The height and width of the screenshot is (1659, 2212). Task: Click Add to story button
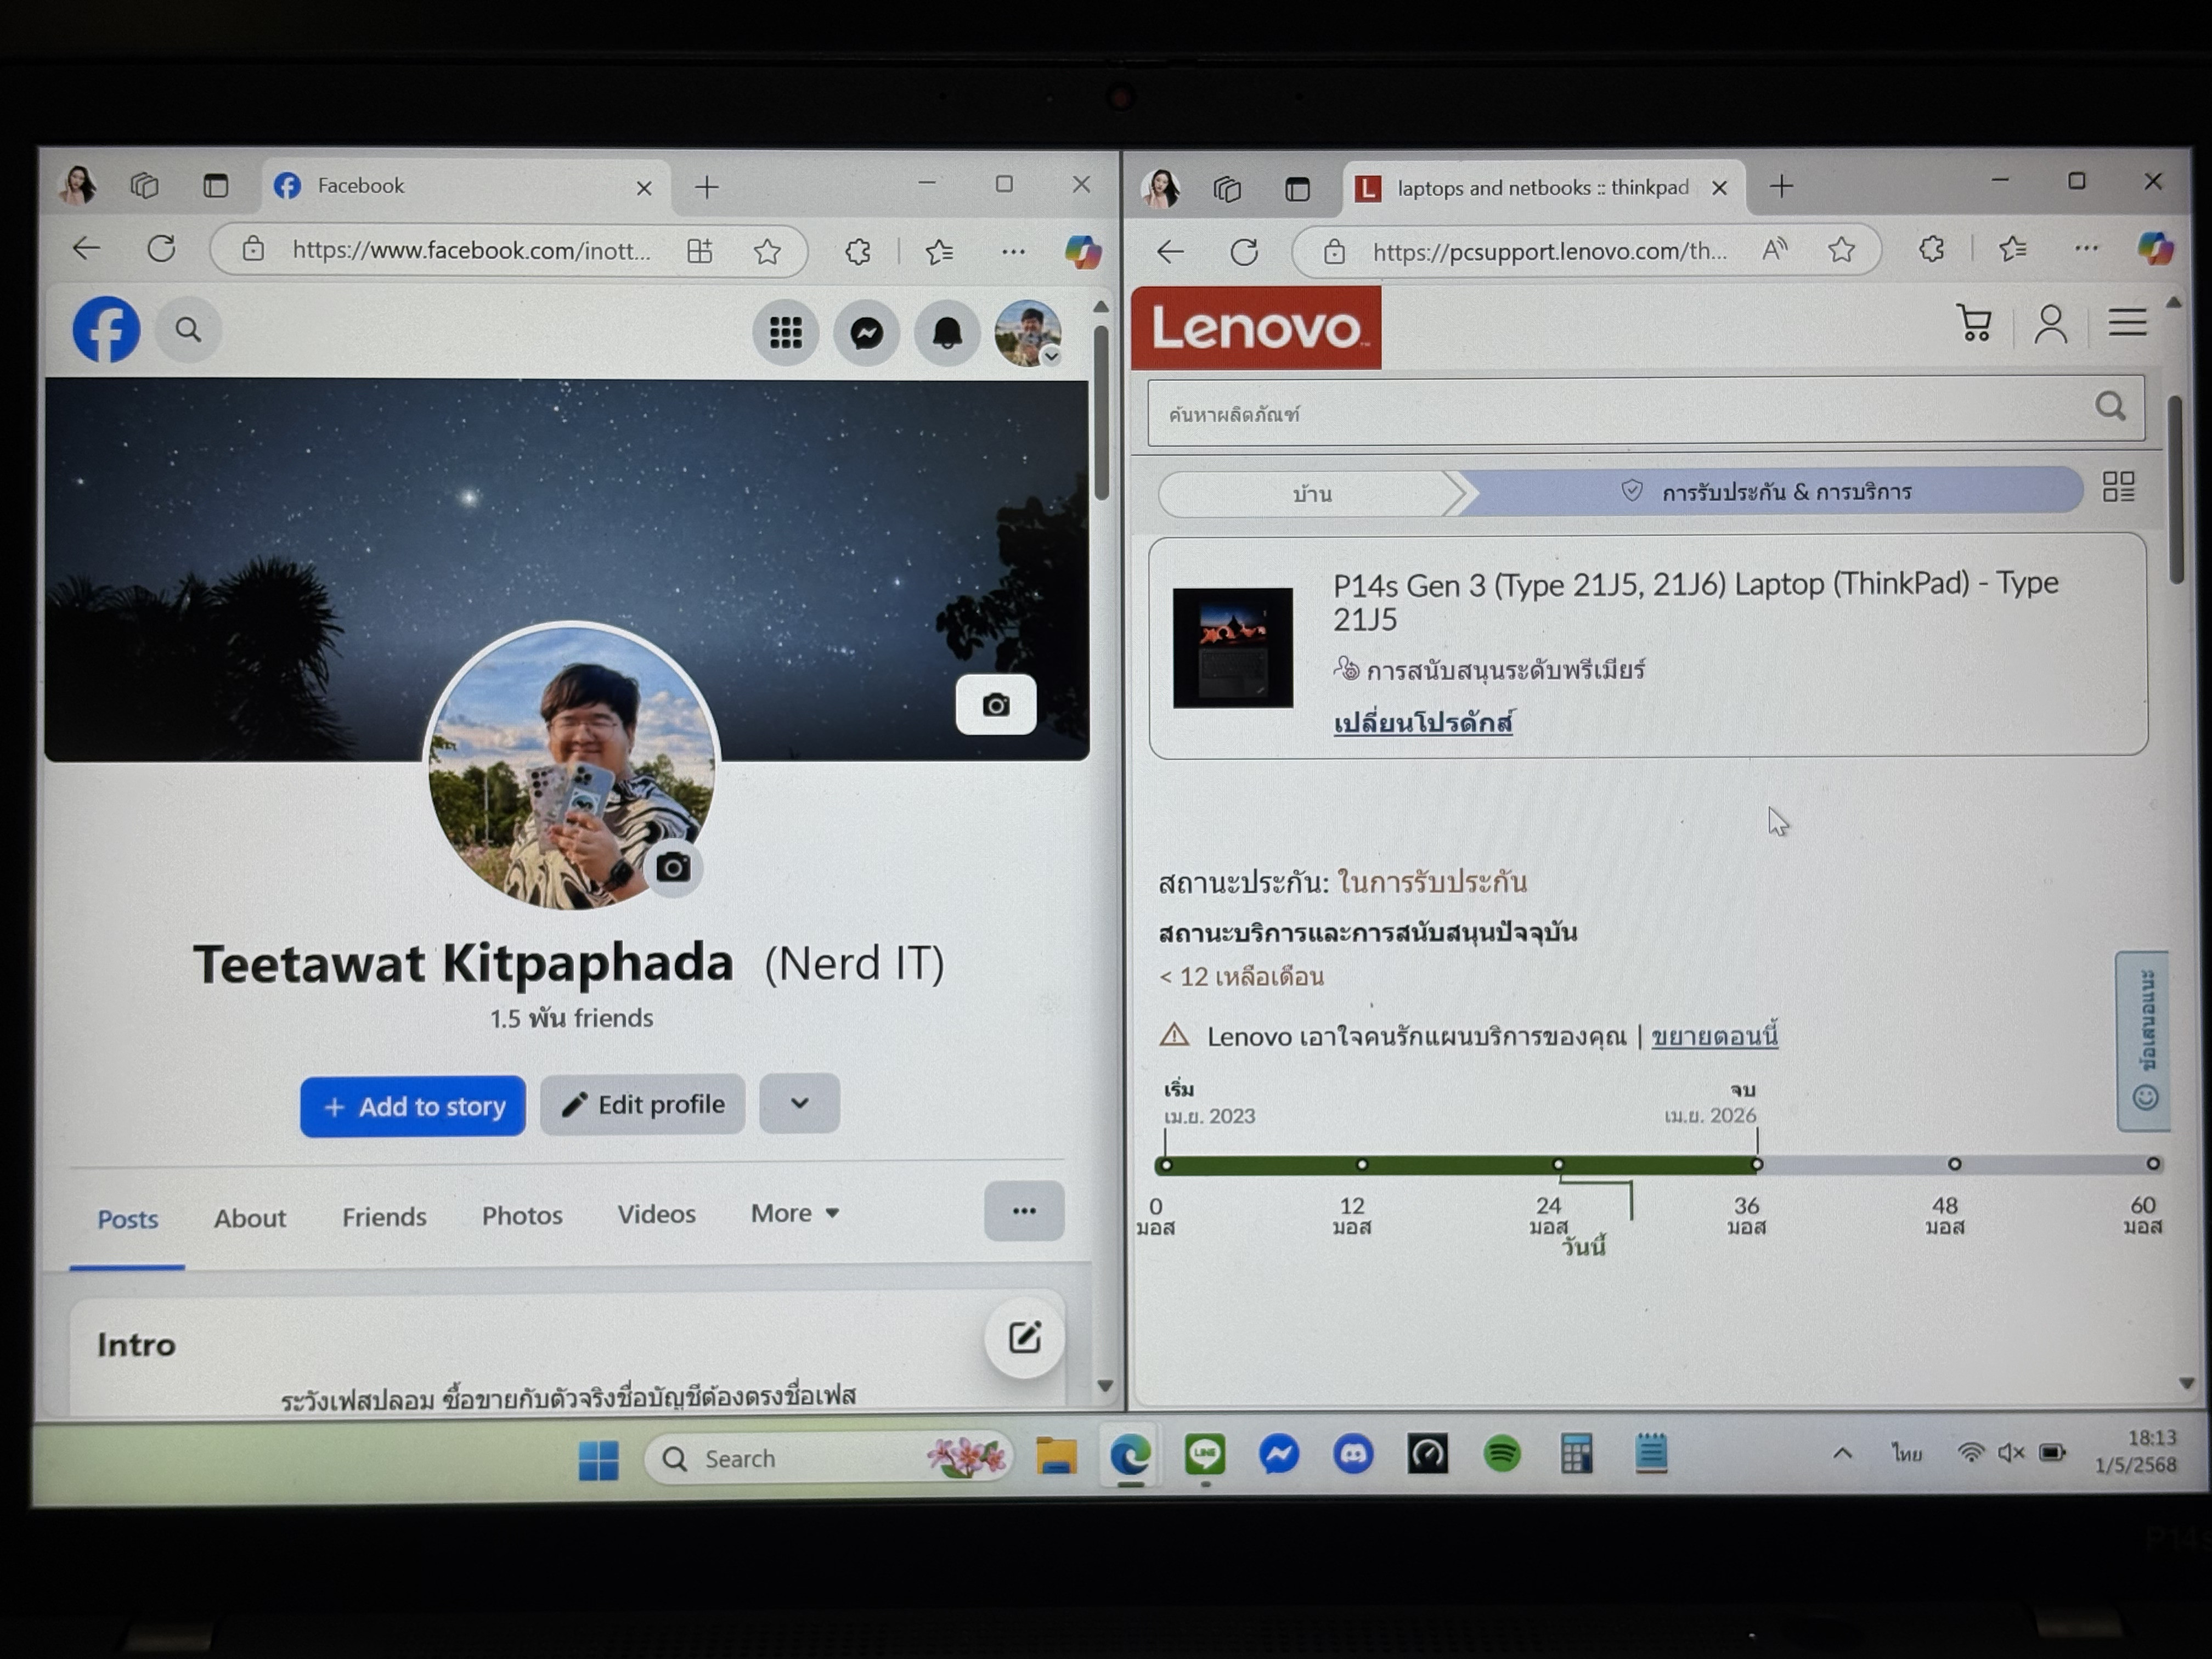[x=412, y=1106]
